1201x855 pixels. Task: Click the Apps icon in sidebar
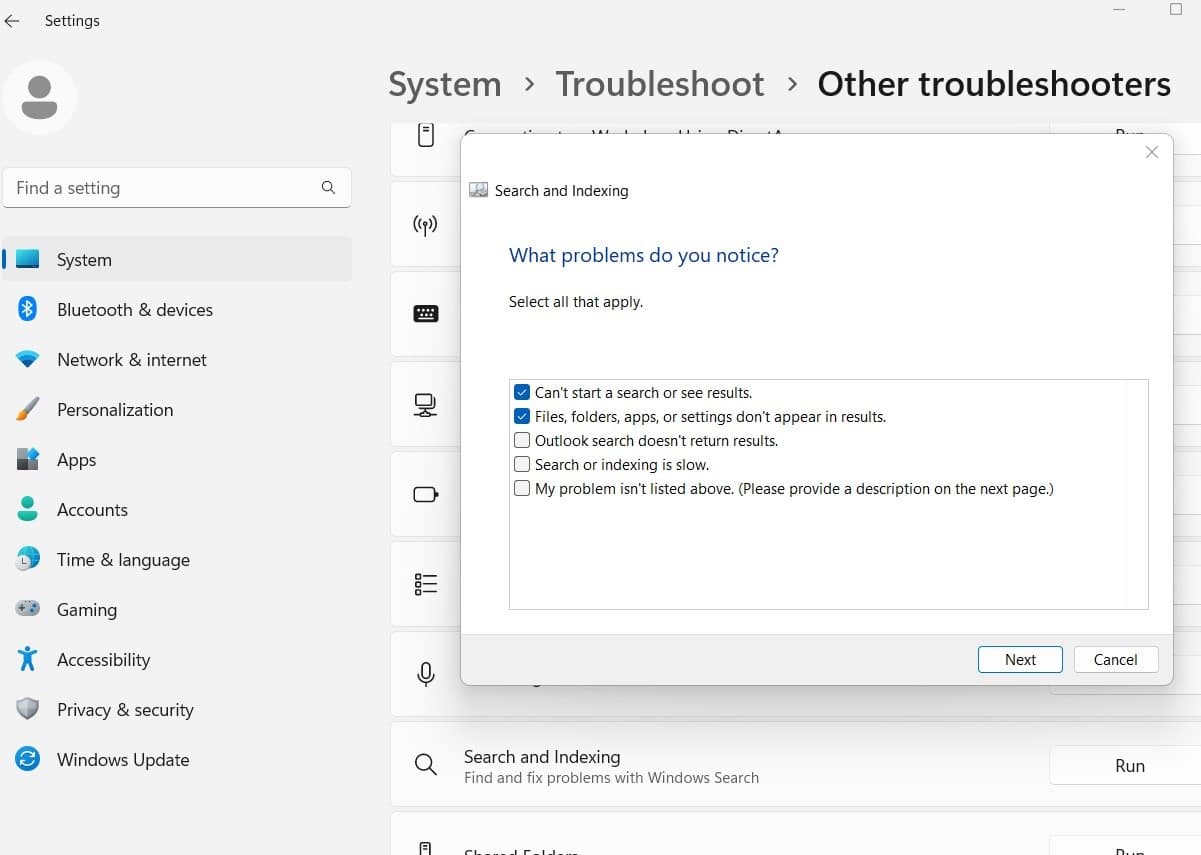pos(28,459)
